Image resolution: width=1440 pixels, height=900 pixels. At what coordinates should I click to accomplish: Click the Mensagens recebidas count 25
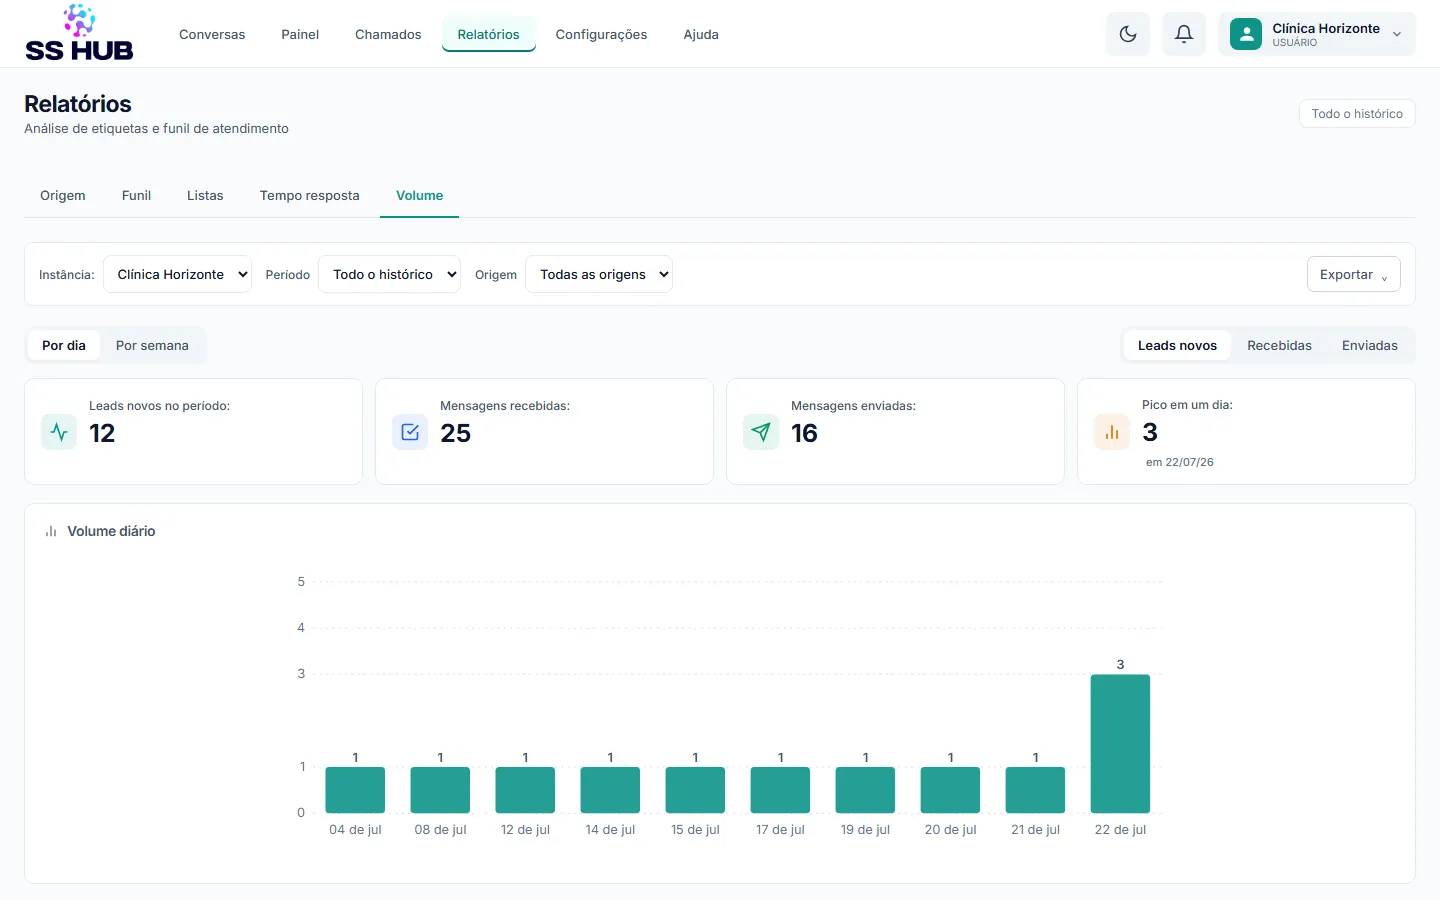click(x=456, y=433)
